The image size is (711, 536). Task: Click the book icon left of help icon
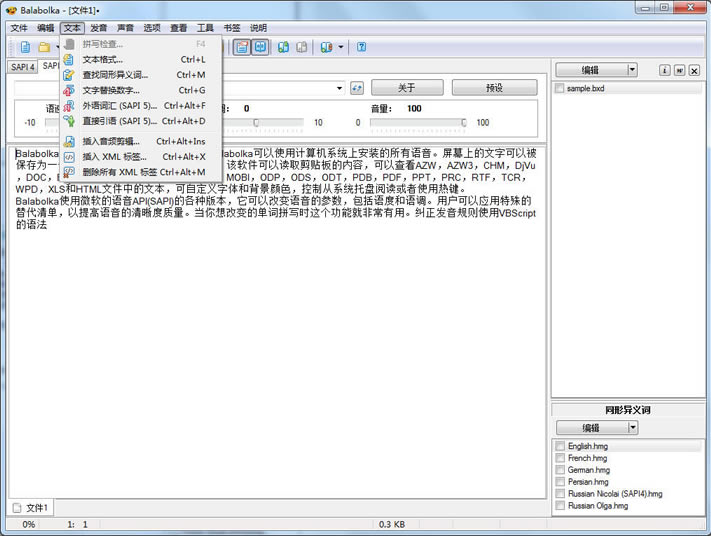pyautogui.click(x=326, y=47)
